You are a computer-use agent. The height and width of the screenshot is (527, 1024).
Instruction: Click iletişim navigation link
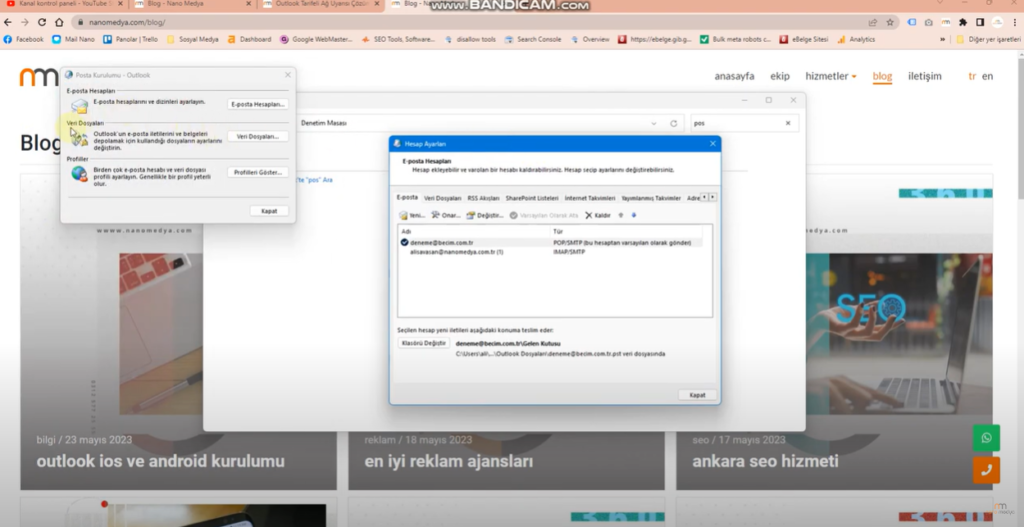pyautogui.click(x=925, y=76)
